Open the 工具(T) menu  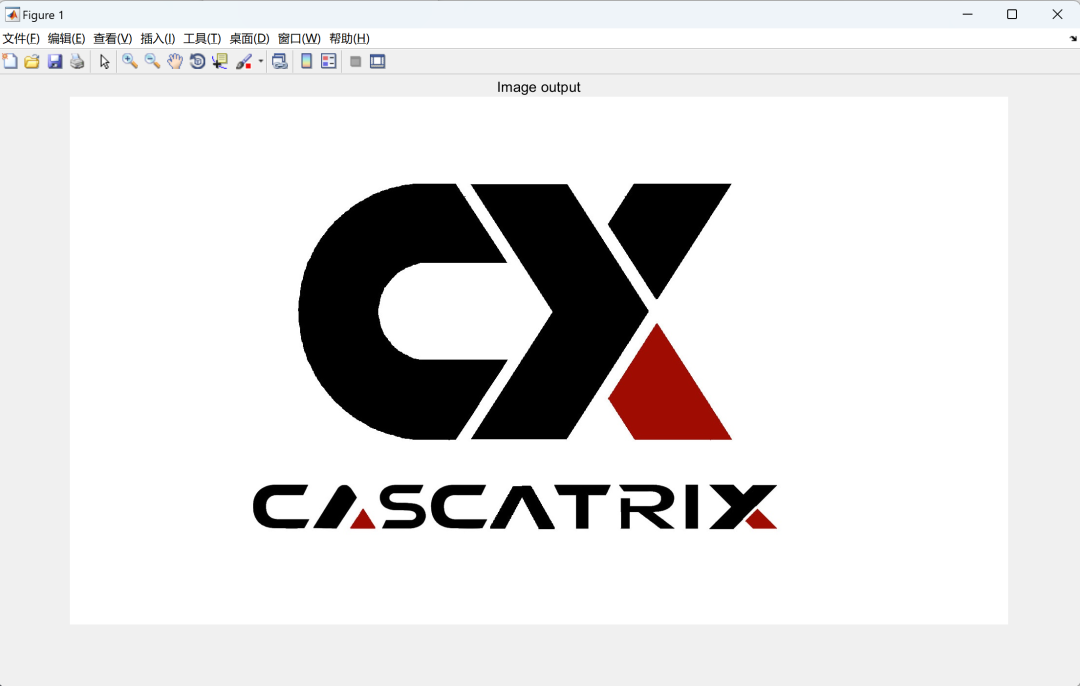202,39
